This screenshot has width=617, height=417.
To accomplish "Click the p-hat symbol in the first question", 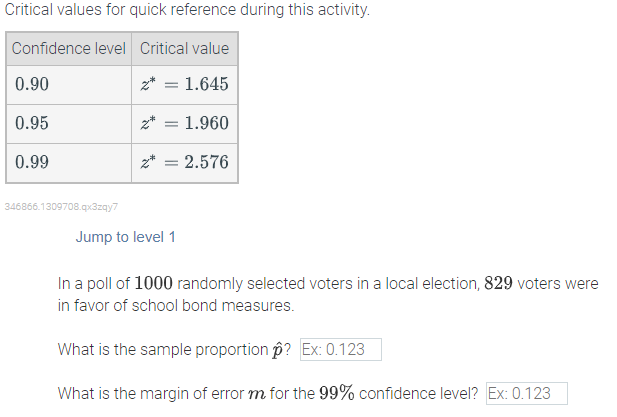I will tap(277, 350).
